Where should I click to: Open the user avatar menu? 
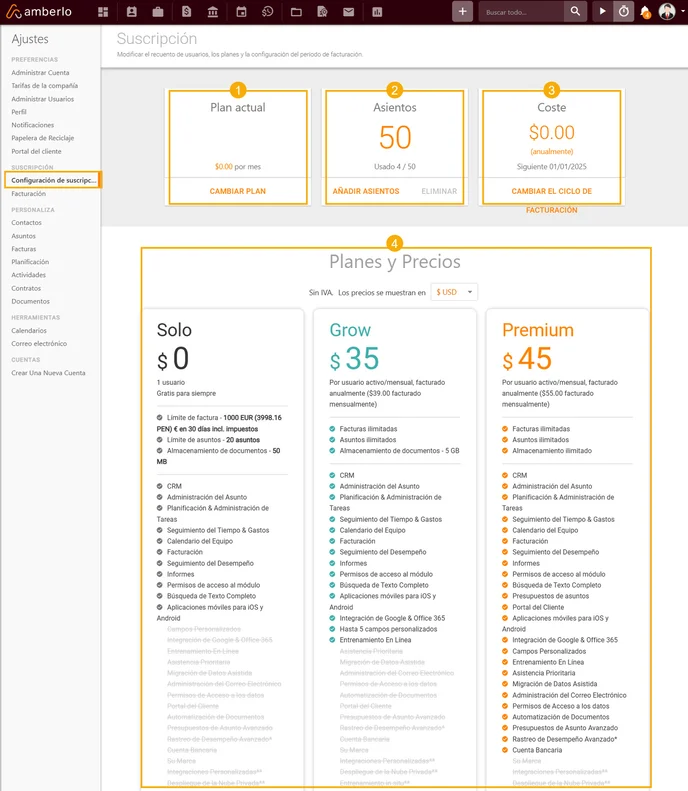[x=667, y=12]
